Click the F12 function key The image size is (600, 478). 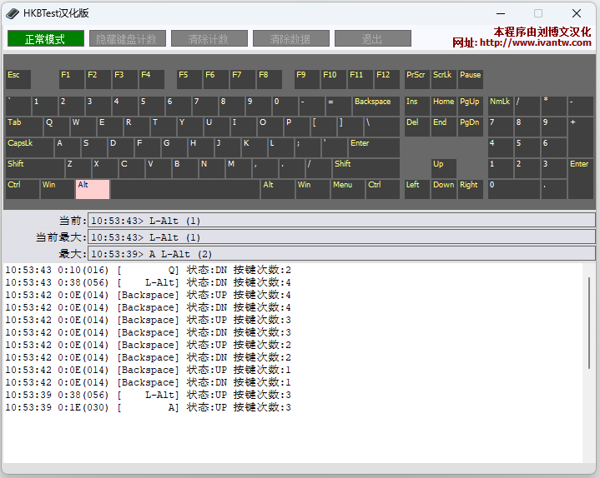tap(387, 79)
